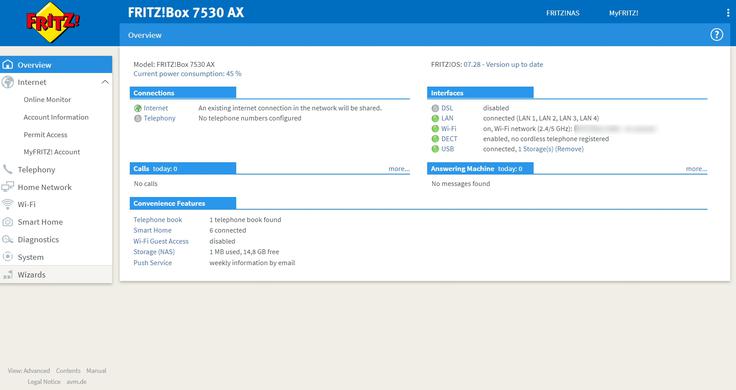Click the Wi-Fi signal sidebar icon
Screen dimensions: 736x390
(x=8, y=204)
